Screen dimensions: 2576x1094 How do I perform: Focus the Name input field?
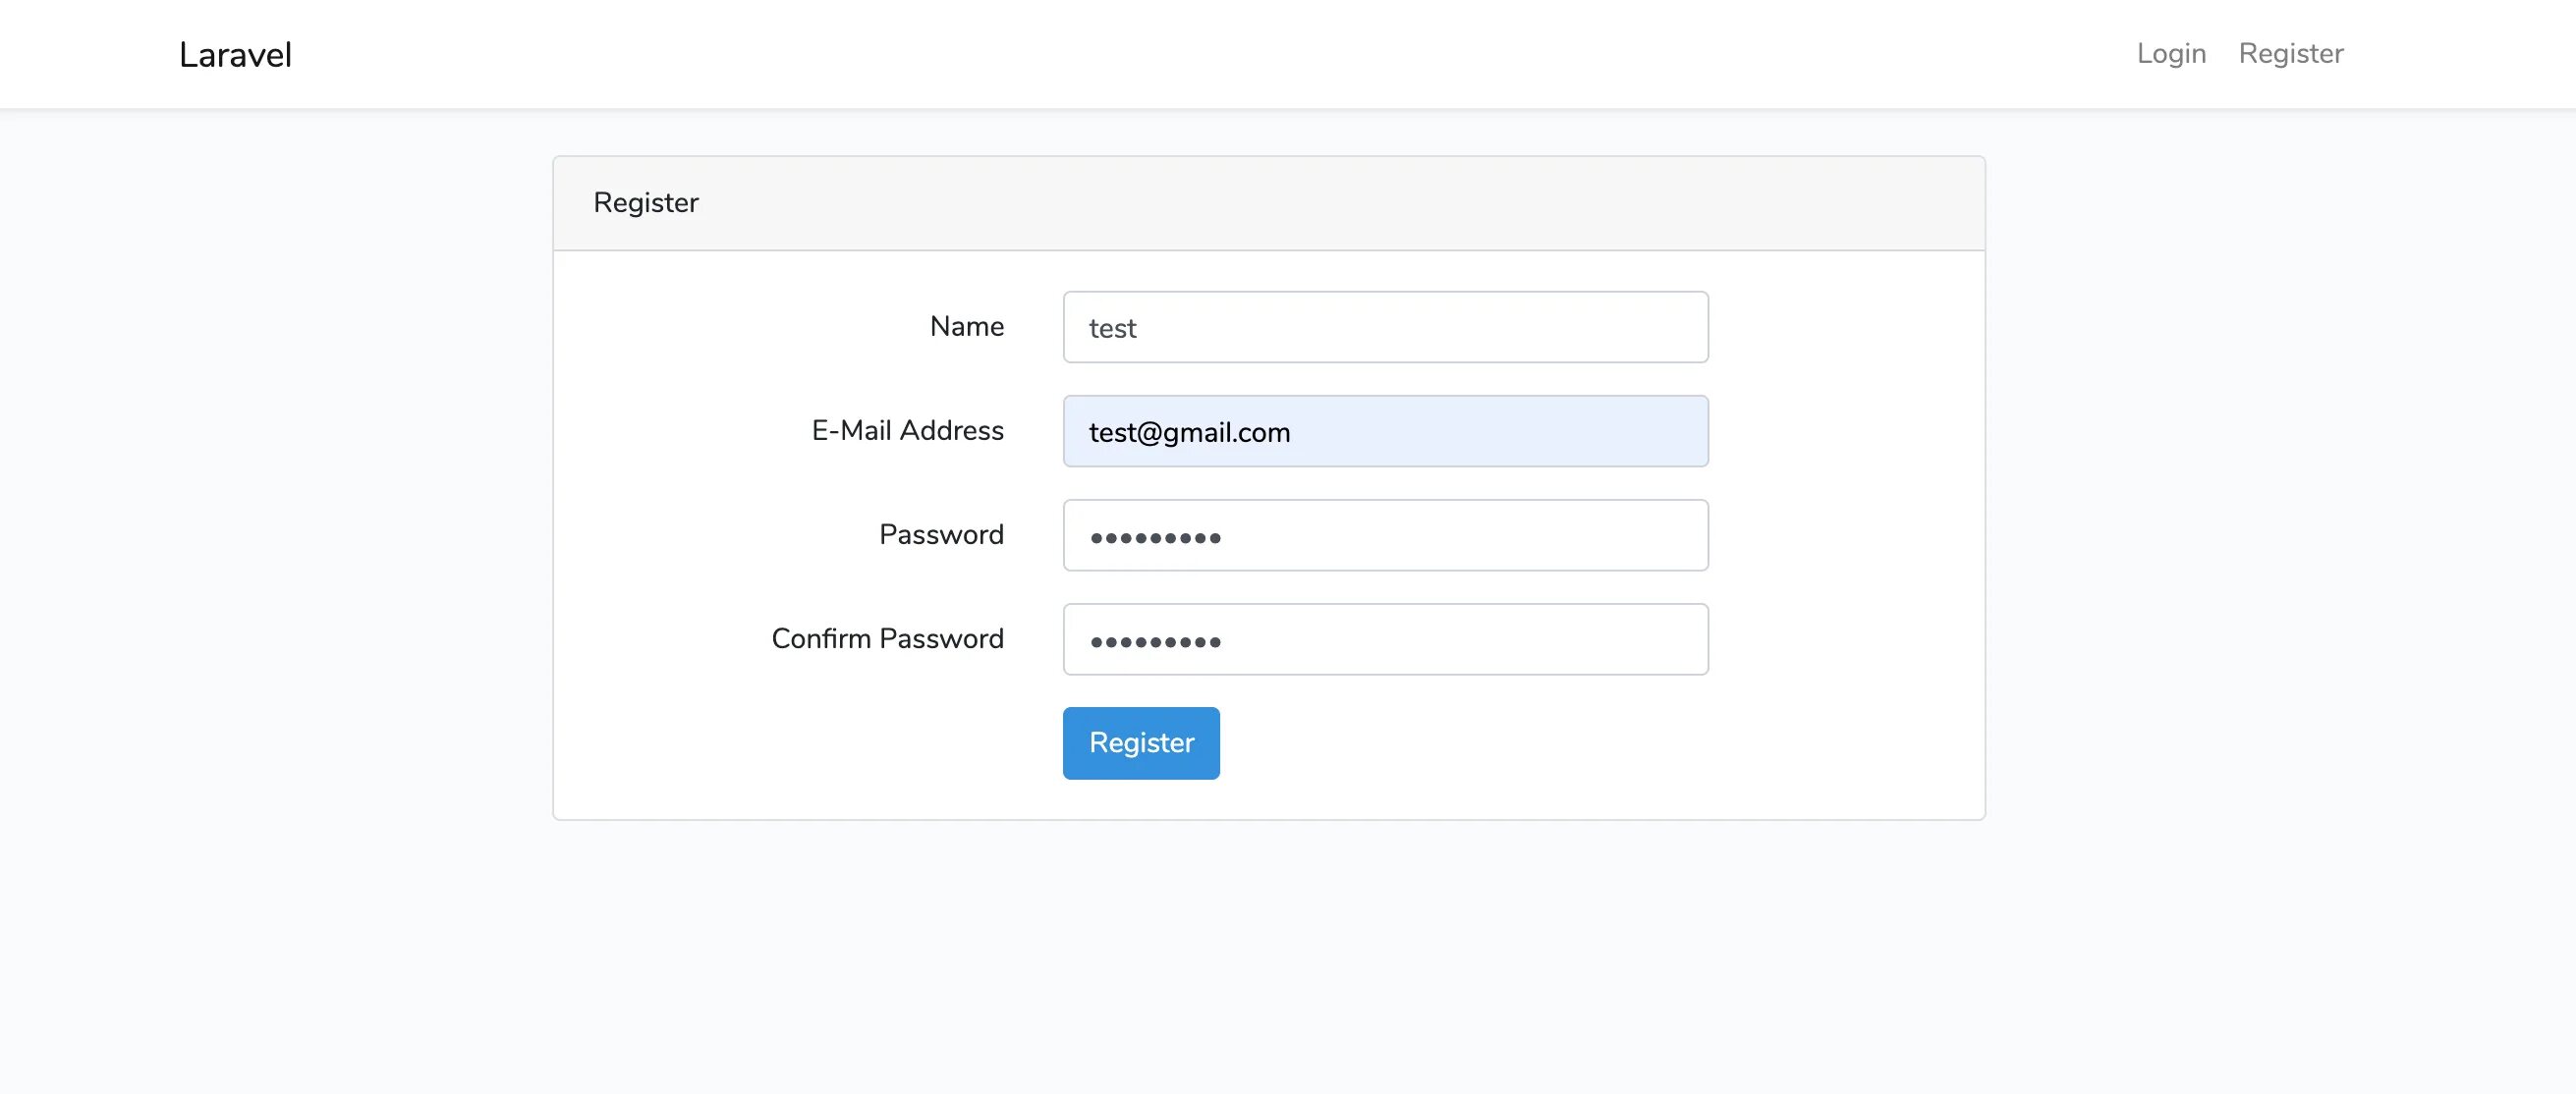tap(1385, 327)
